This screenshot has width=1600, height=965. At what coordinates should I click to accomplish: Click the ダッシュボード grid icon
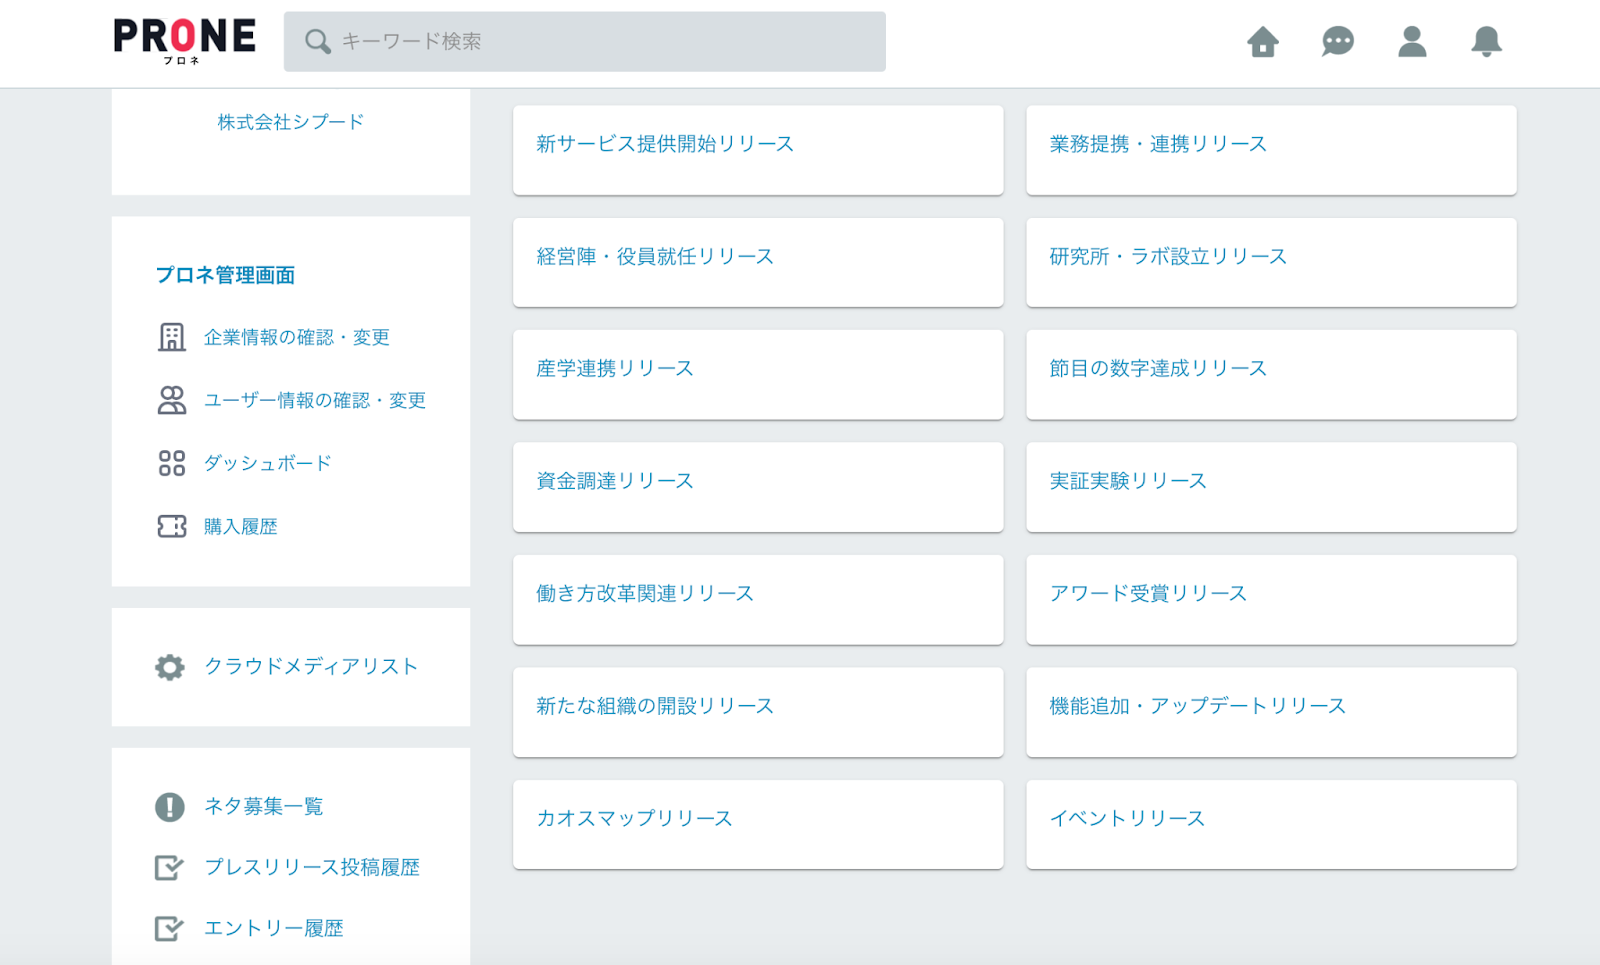(172, 463)
